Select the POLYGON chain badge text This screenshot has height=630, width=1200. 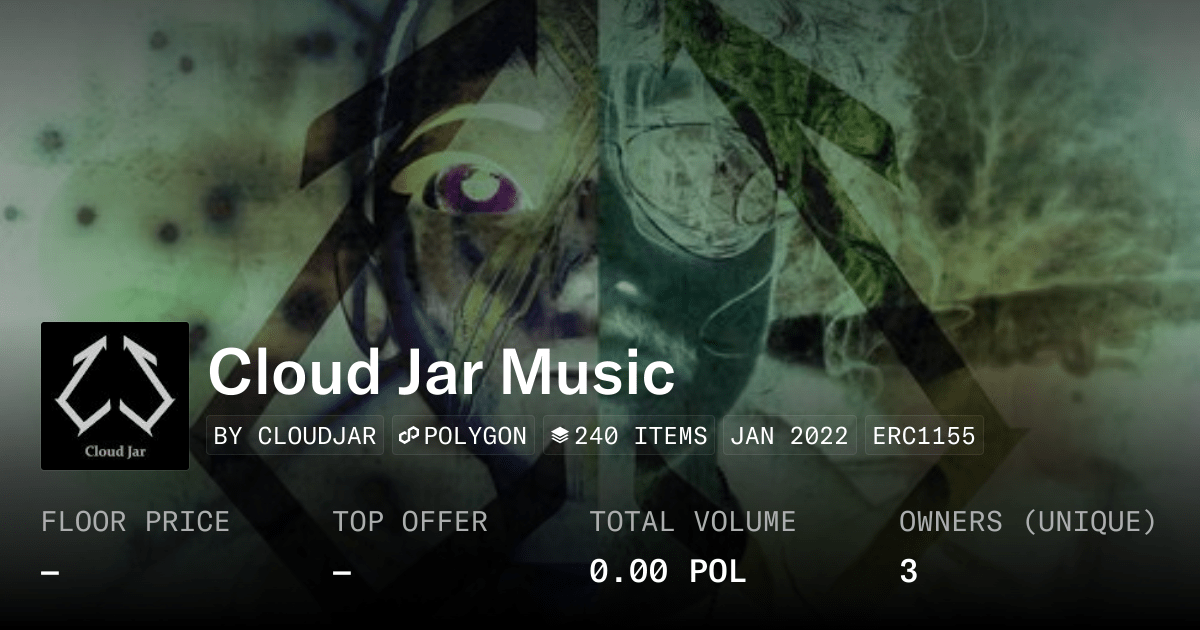[x=475, y=436]
